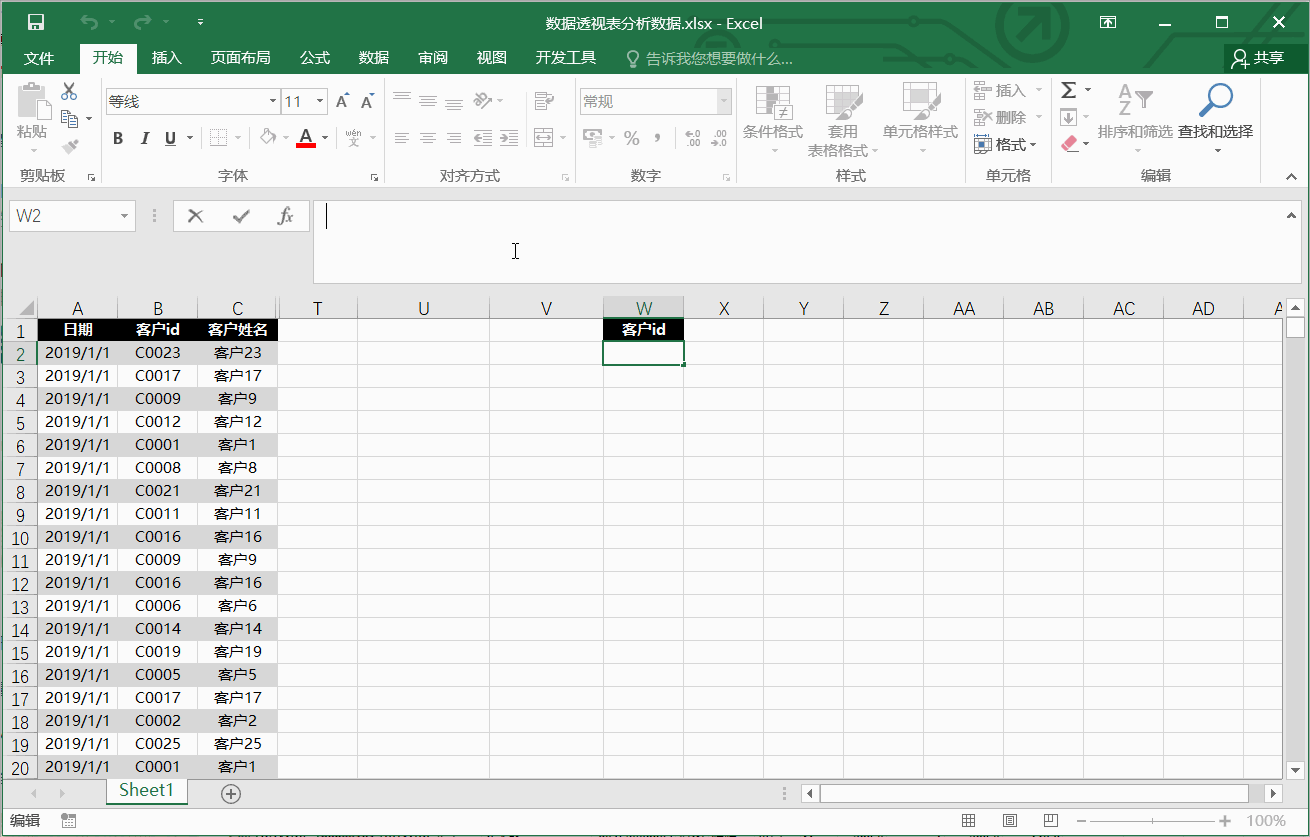Click the increase indent icon
This screenshot has height=837, width=1310.
(x=509, y=137)
